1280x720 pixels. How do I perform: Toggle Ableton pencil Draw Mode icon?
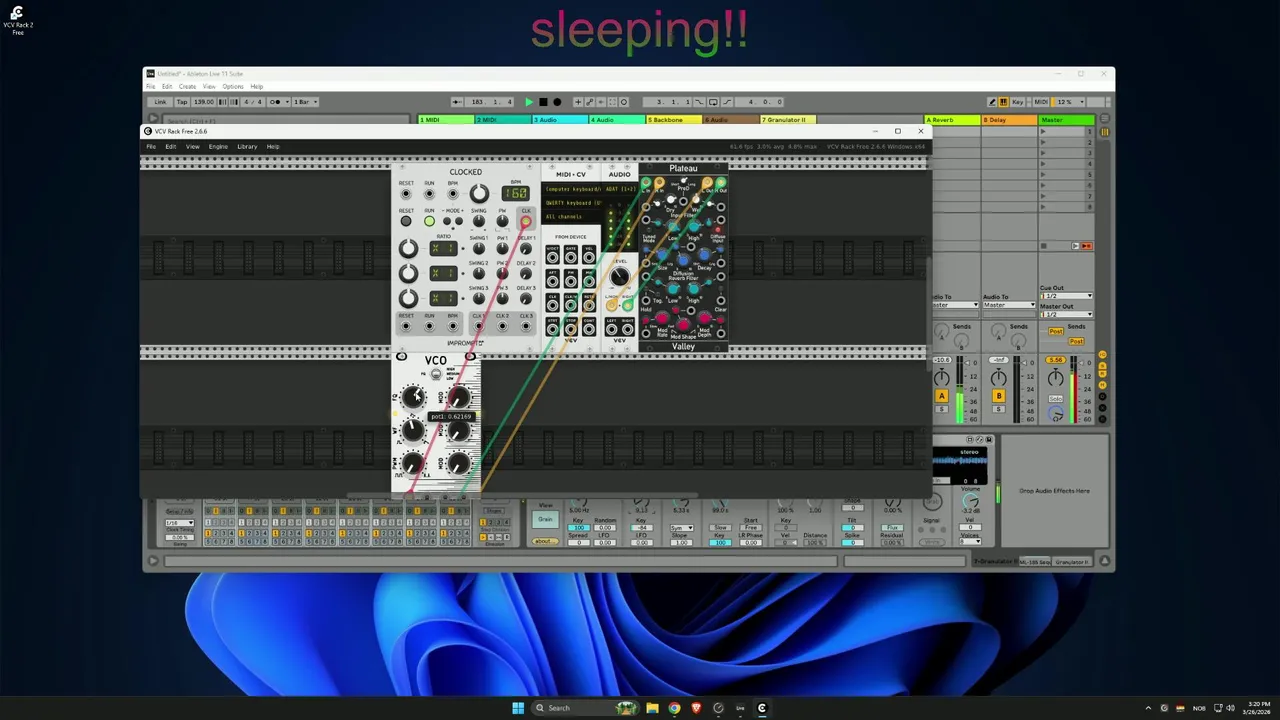[x=992, y=102]
